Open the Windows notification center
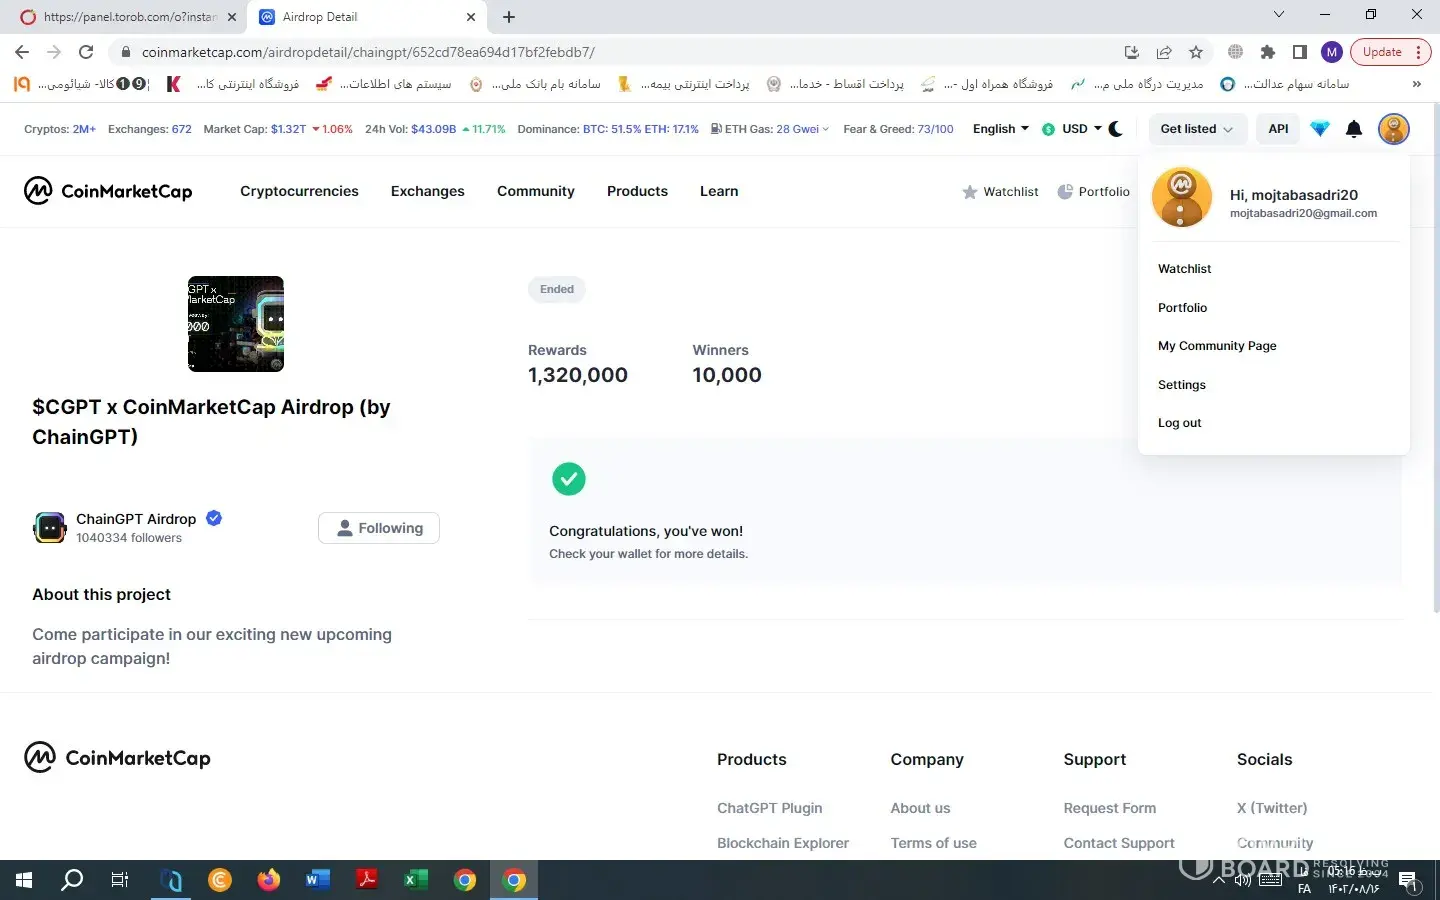 point(1410,881)
